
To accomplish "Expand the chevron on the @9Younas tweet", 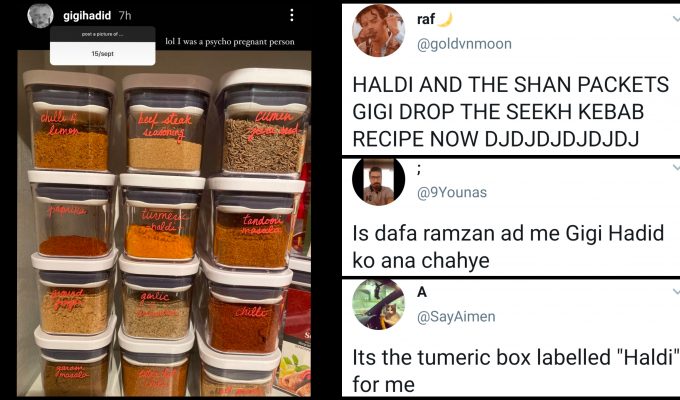I will 676,167.
